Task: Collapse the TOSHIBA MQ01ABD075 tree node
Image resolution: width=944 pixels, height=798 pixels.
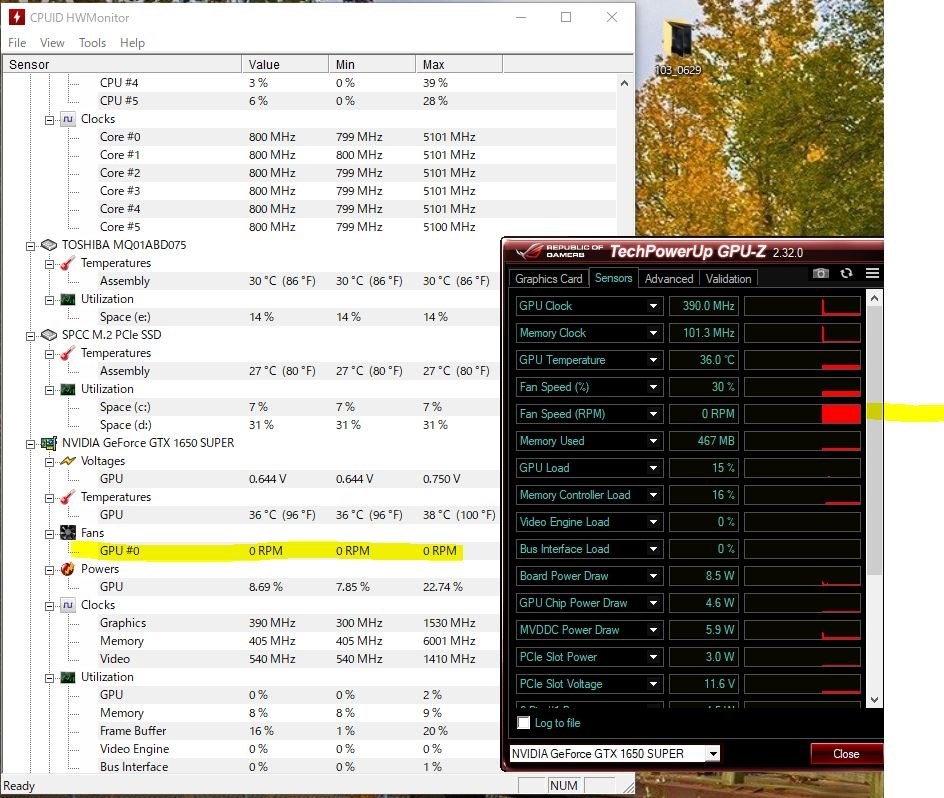Action: (x=30, y=245)
